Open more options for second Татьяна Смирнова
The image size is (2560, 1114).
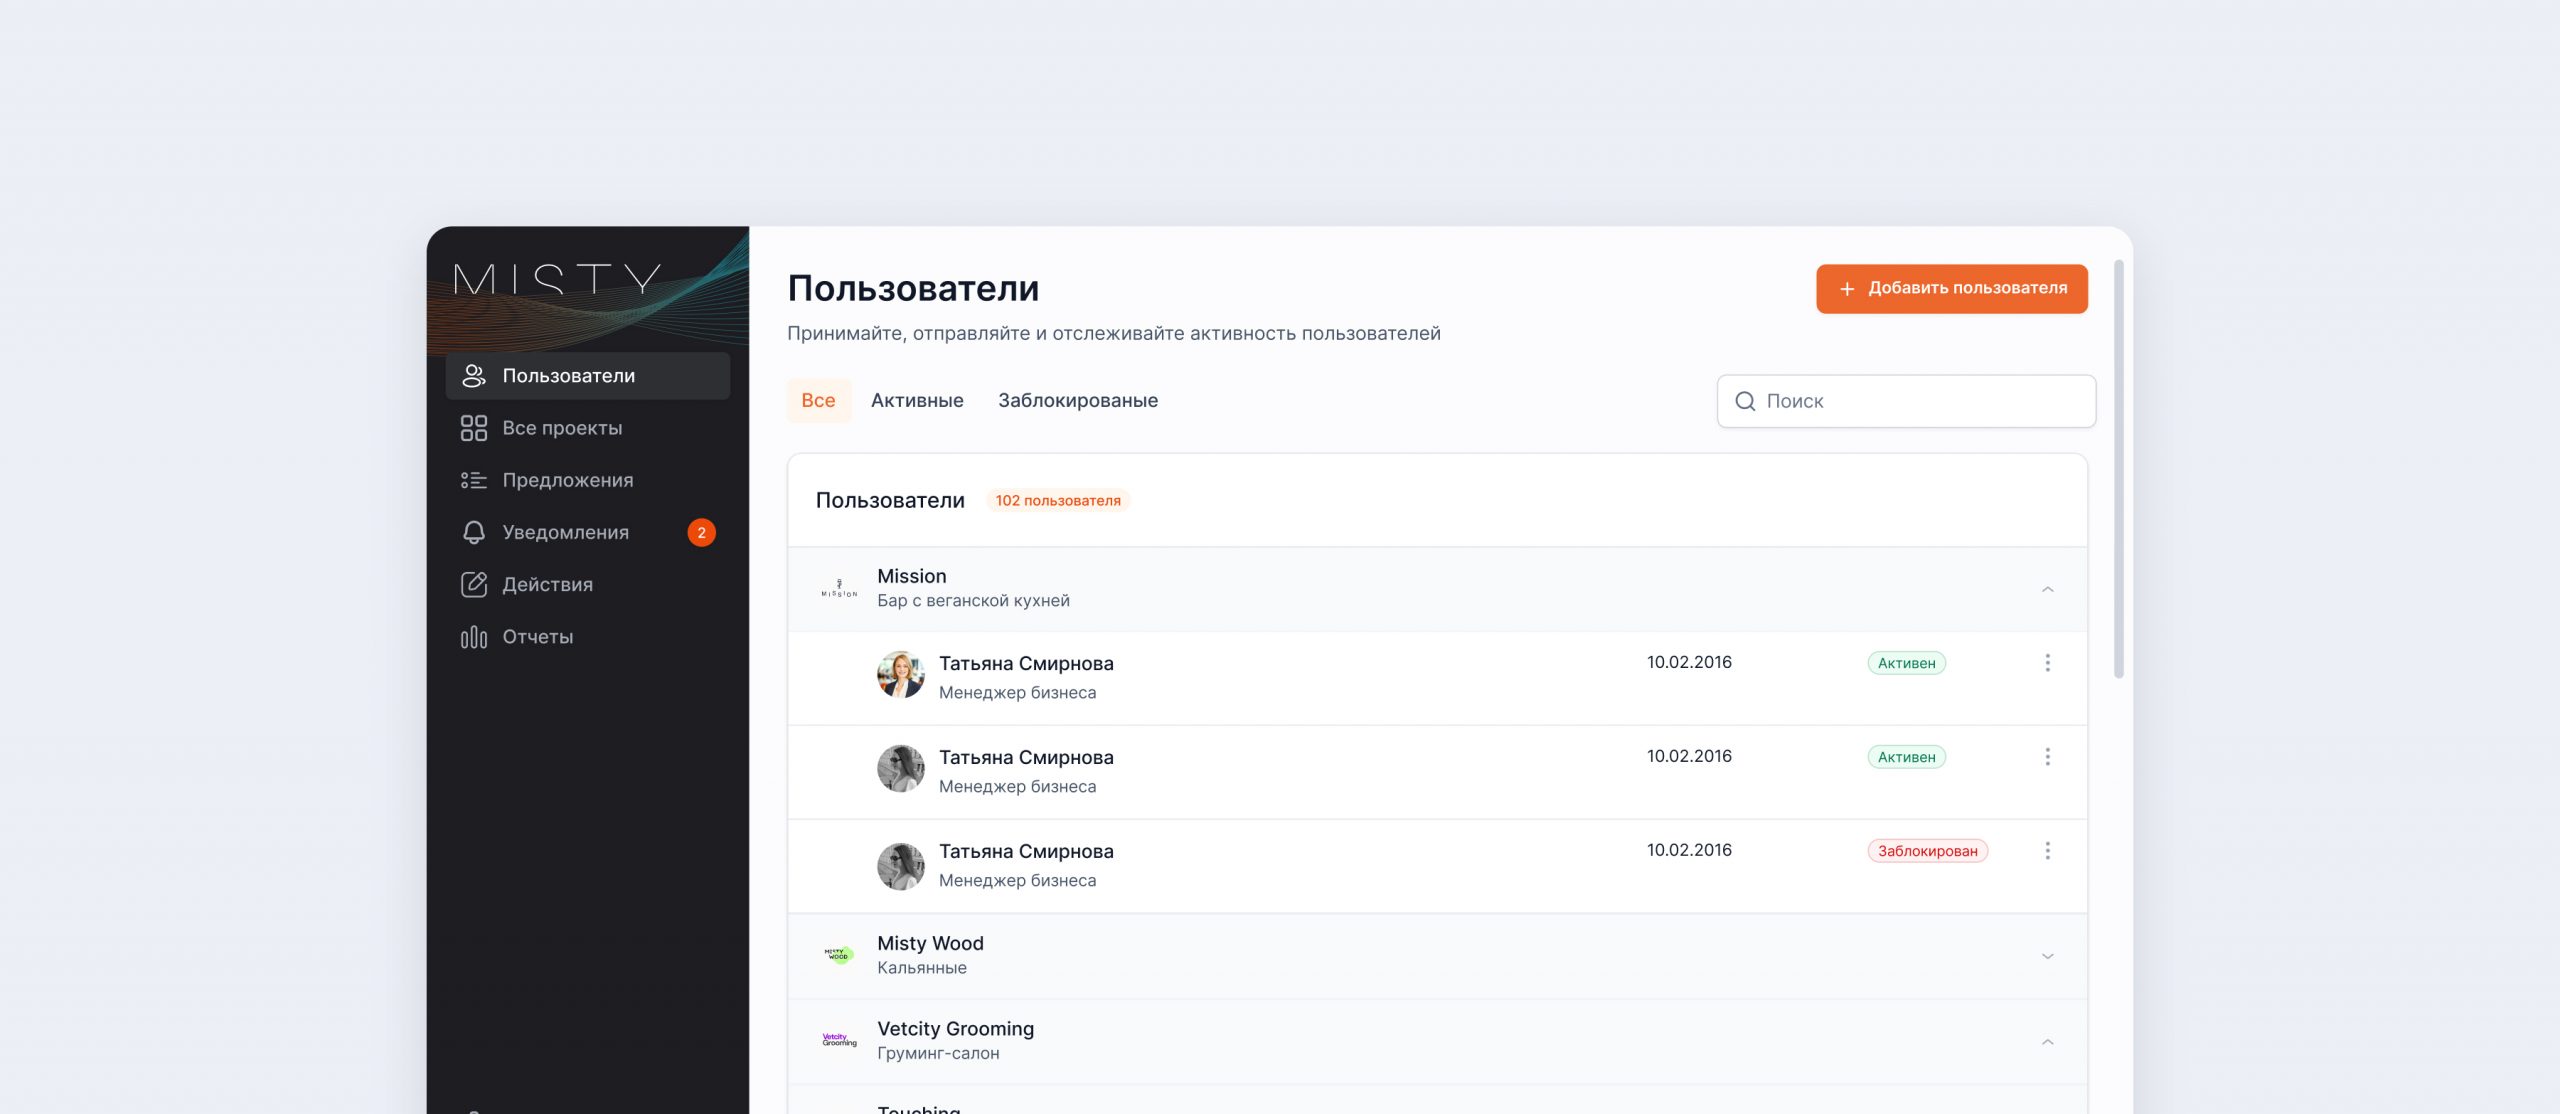(x=2047, y=757)
